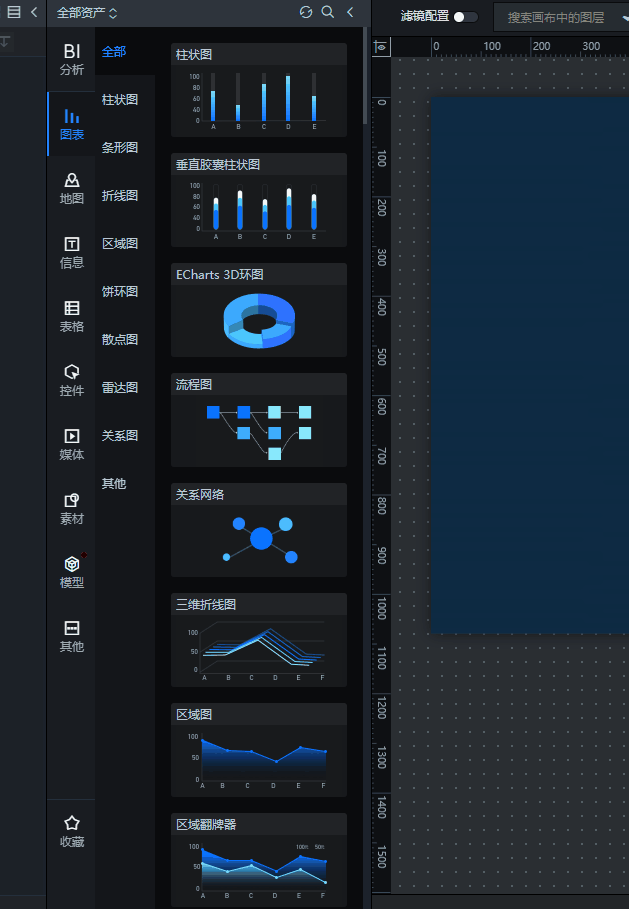Select the 雷达图 subcategory tab
The image size is (629, 909).
point(119,388)
